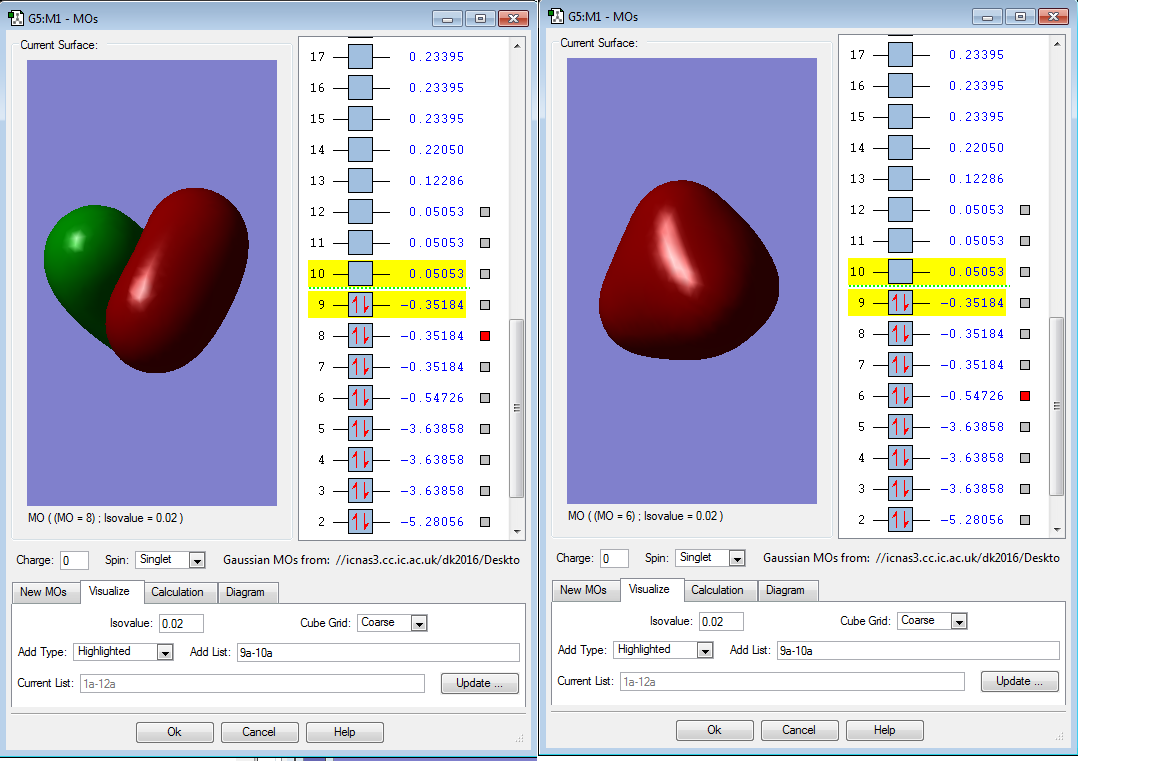Expand the Cube Grid dropdown in right window

958,621
